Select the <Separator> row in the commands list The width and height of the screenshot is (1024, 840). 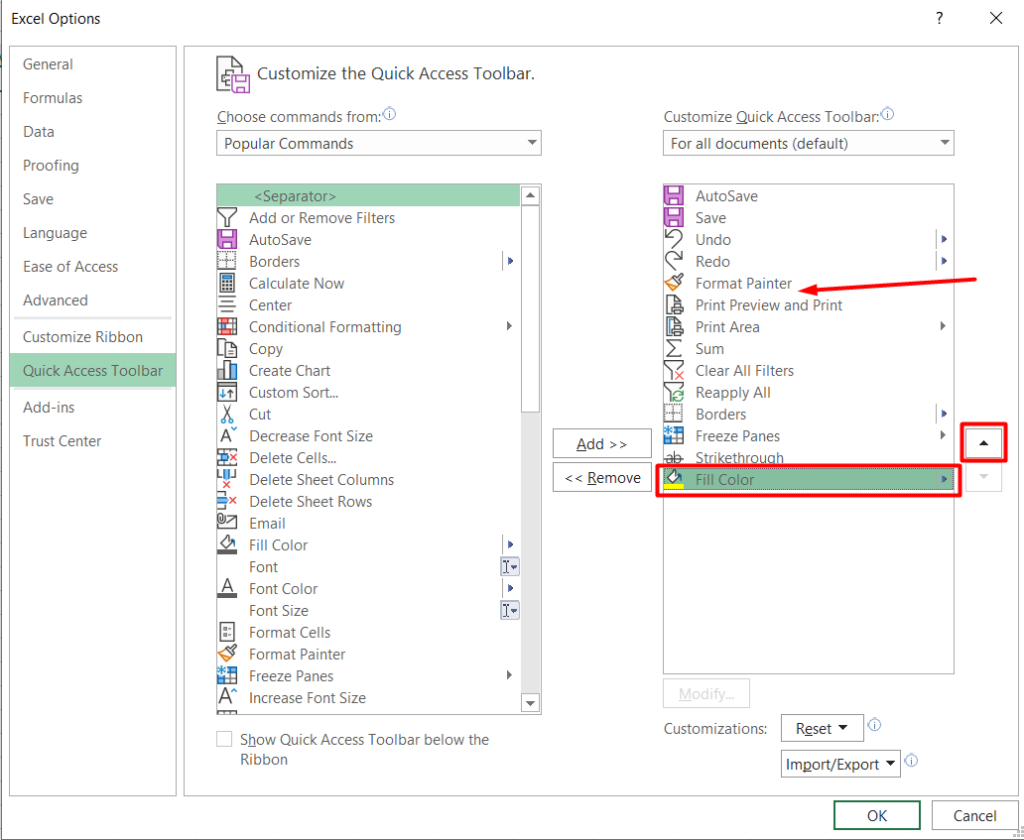pyautogui.click(x=368, y=196)
